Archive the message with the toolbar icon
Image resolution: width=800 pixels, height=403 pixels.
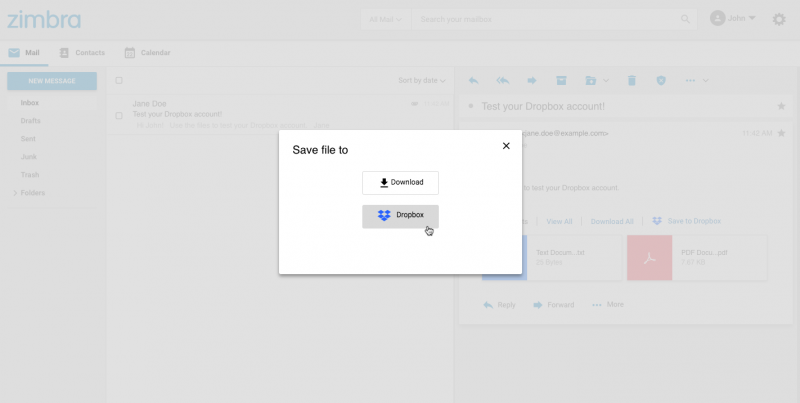pos(561,81)
